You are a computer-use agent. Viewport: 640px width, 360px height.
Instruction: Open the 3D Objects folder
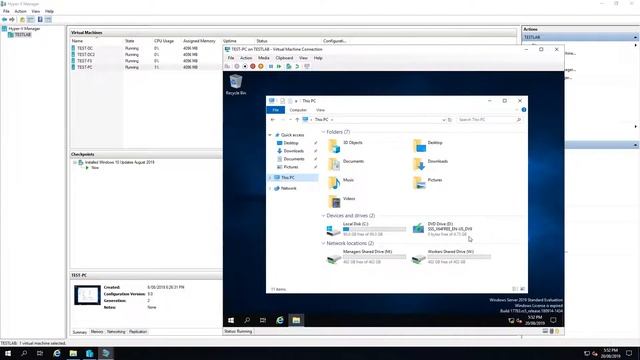click(x=345, y=145)
